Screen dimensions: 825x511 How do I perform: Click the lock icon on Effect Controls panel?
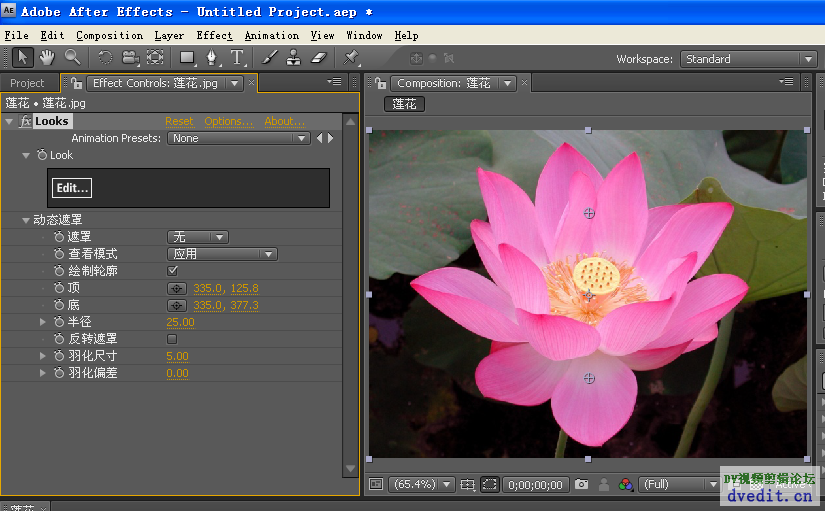(77, 83)
